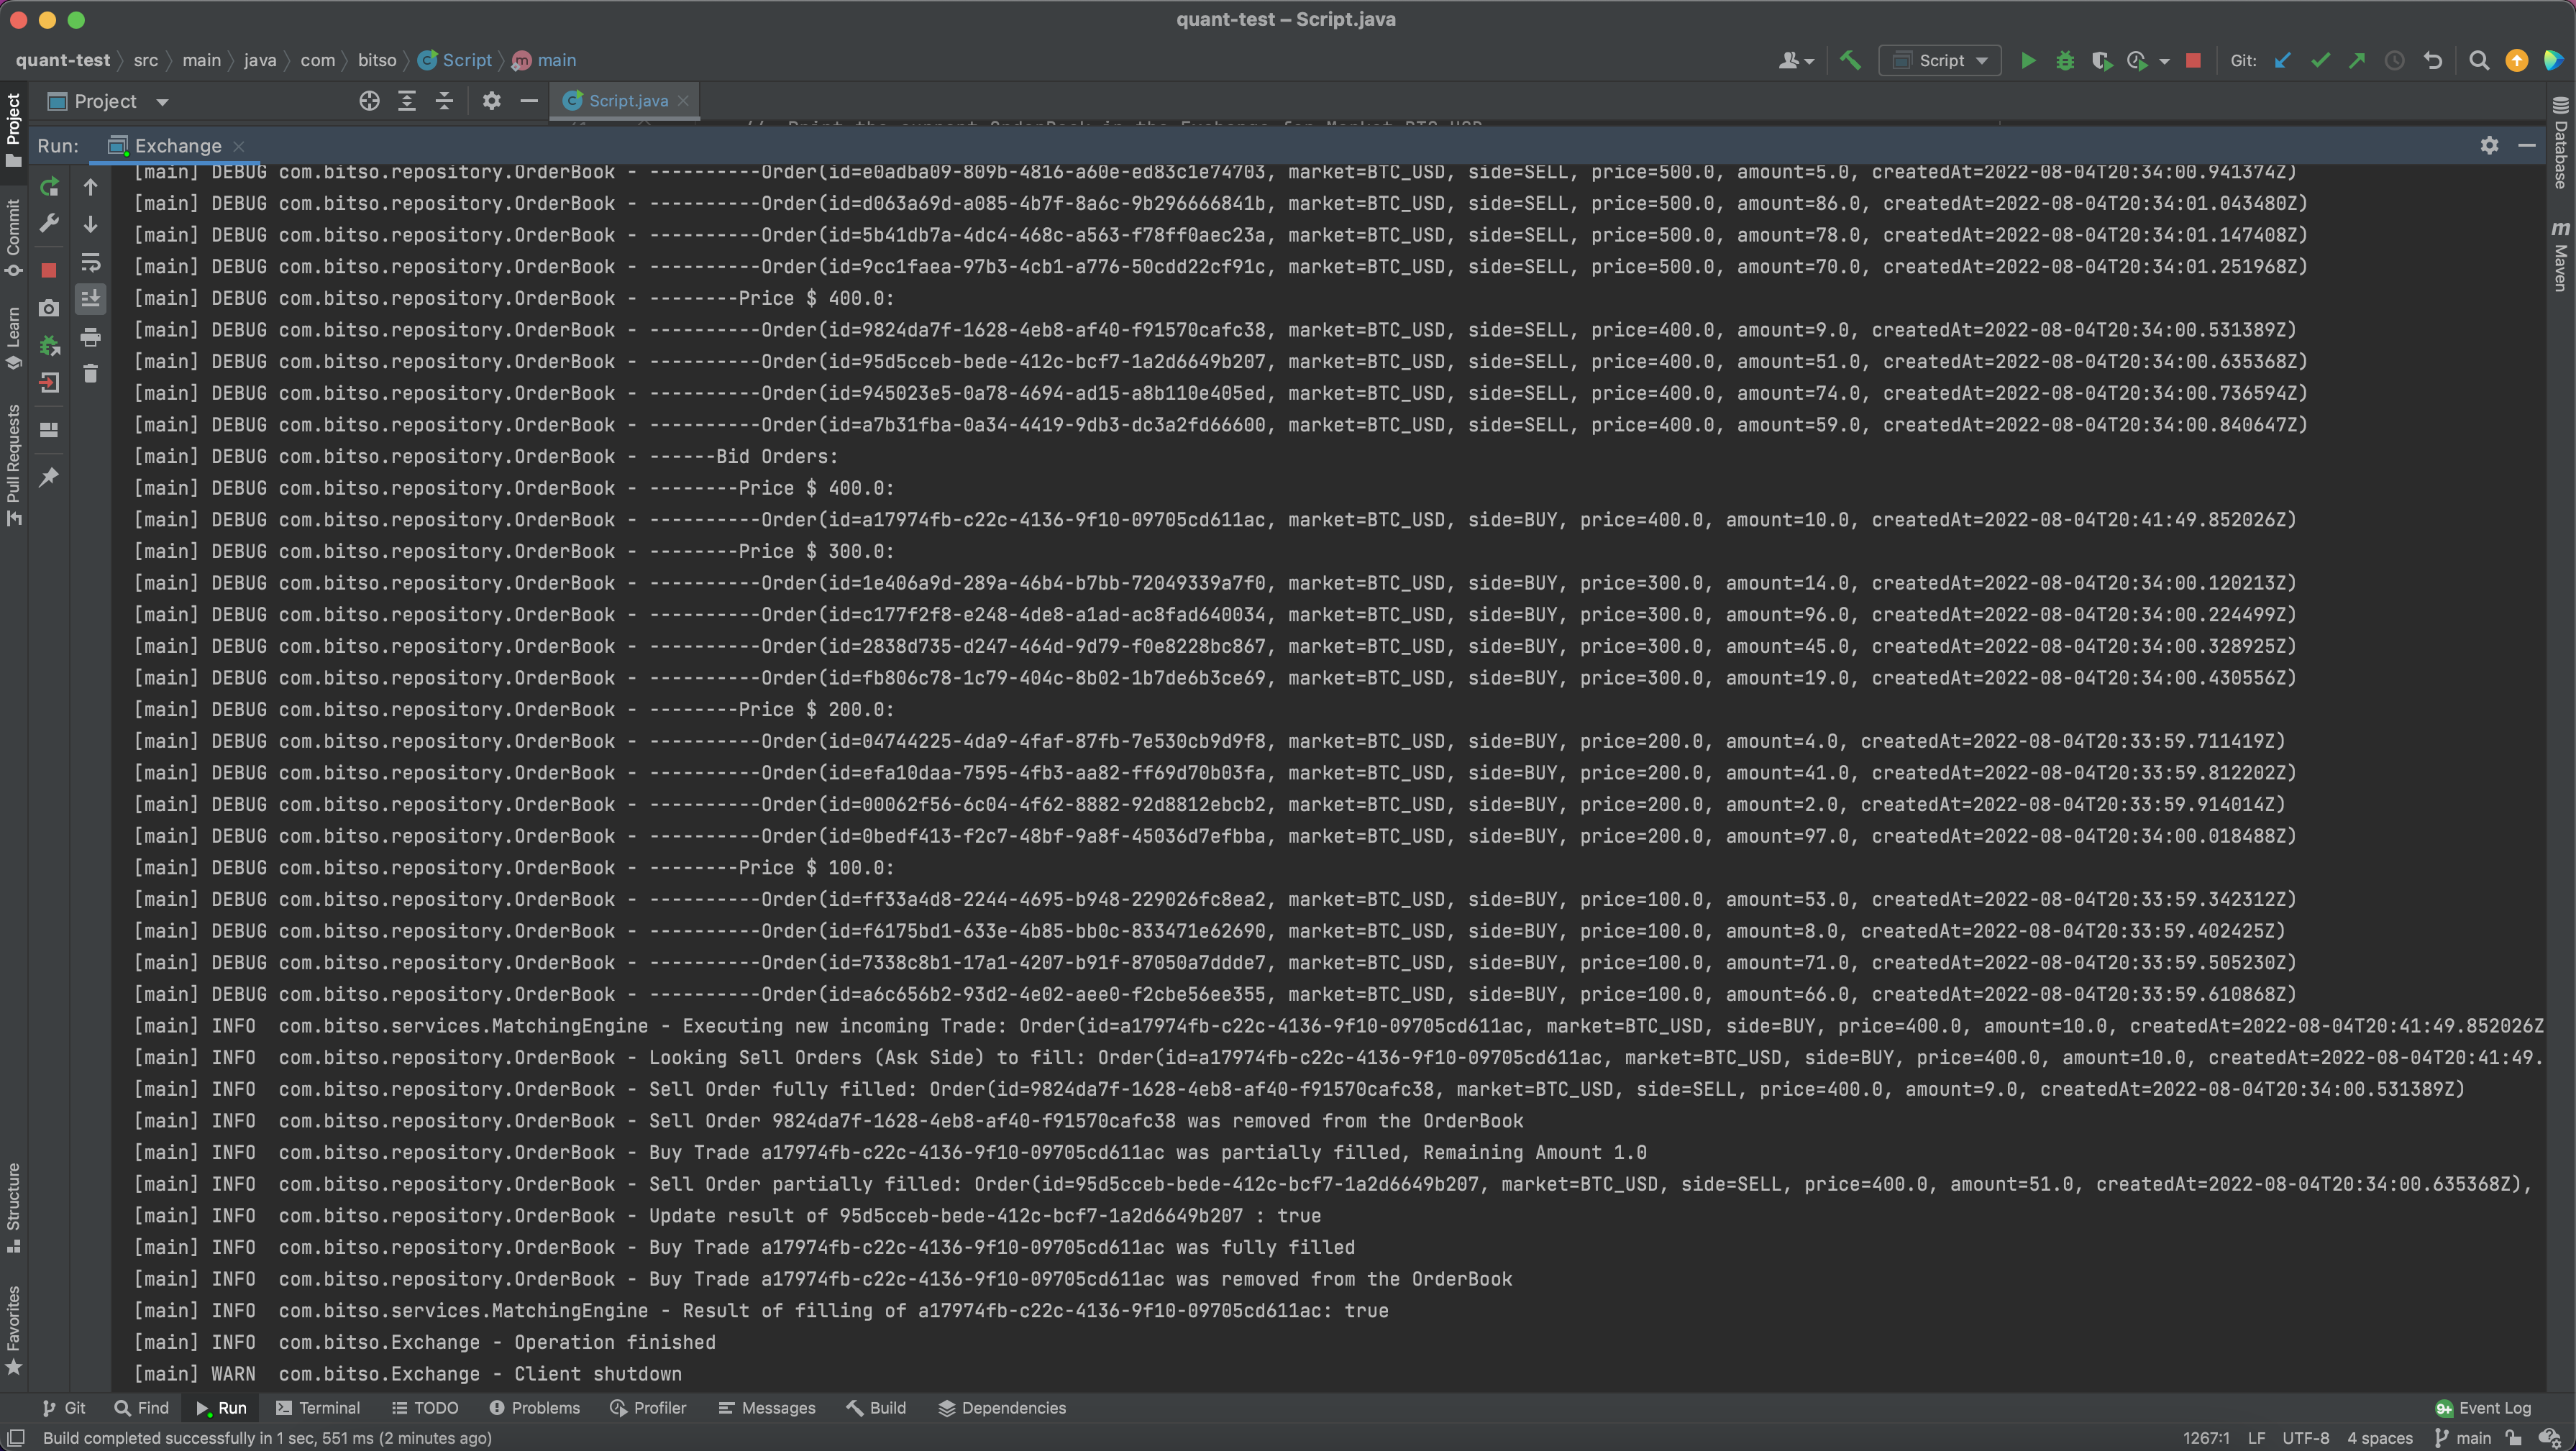Clear console output with the trash icon

click(90, 374)
